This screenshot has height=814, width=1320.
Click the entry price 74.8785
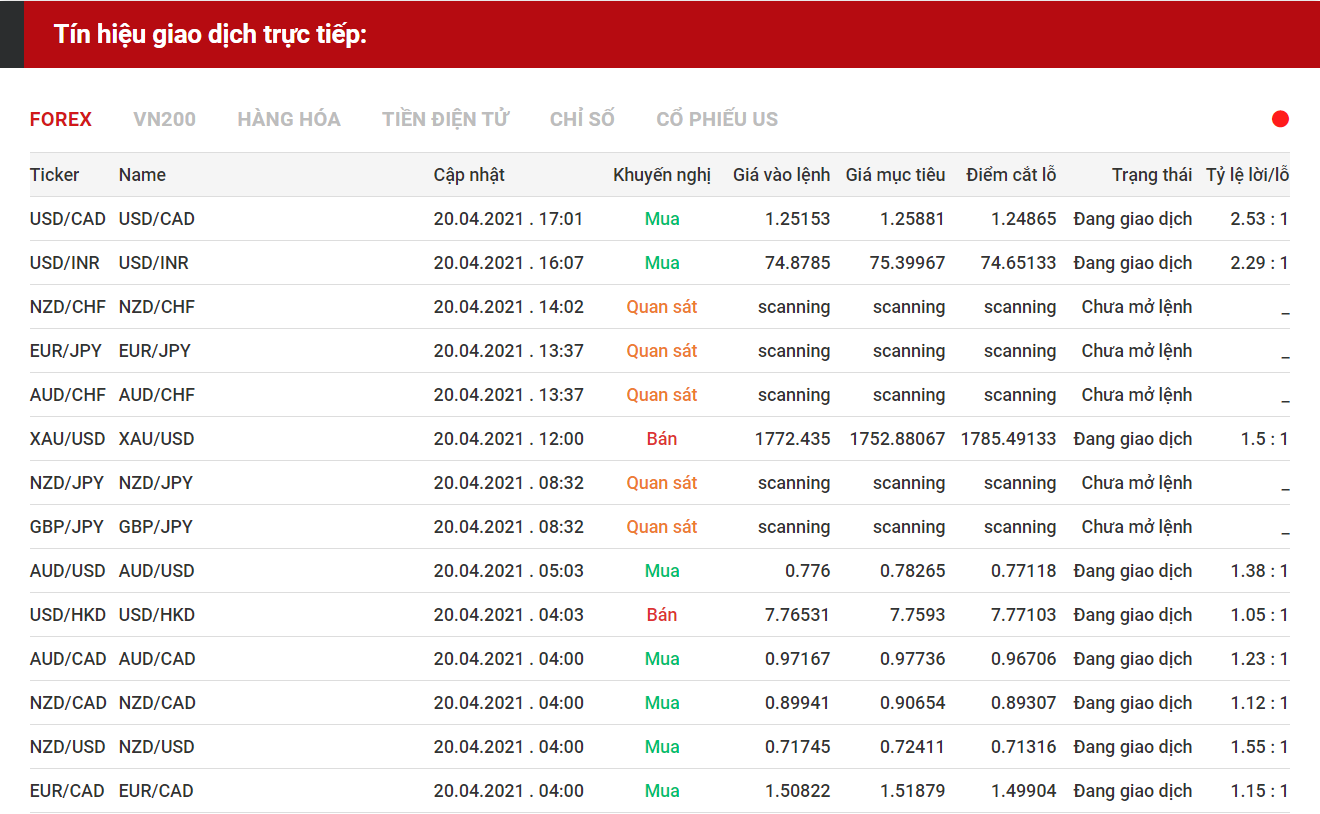798,263
